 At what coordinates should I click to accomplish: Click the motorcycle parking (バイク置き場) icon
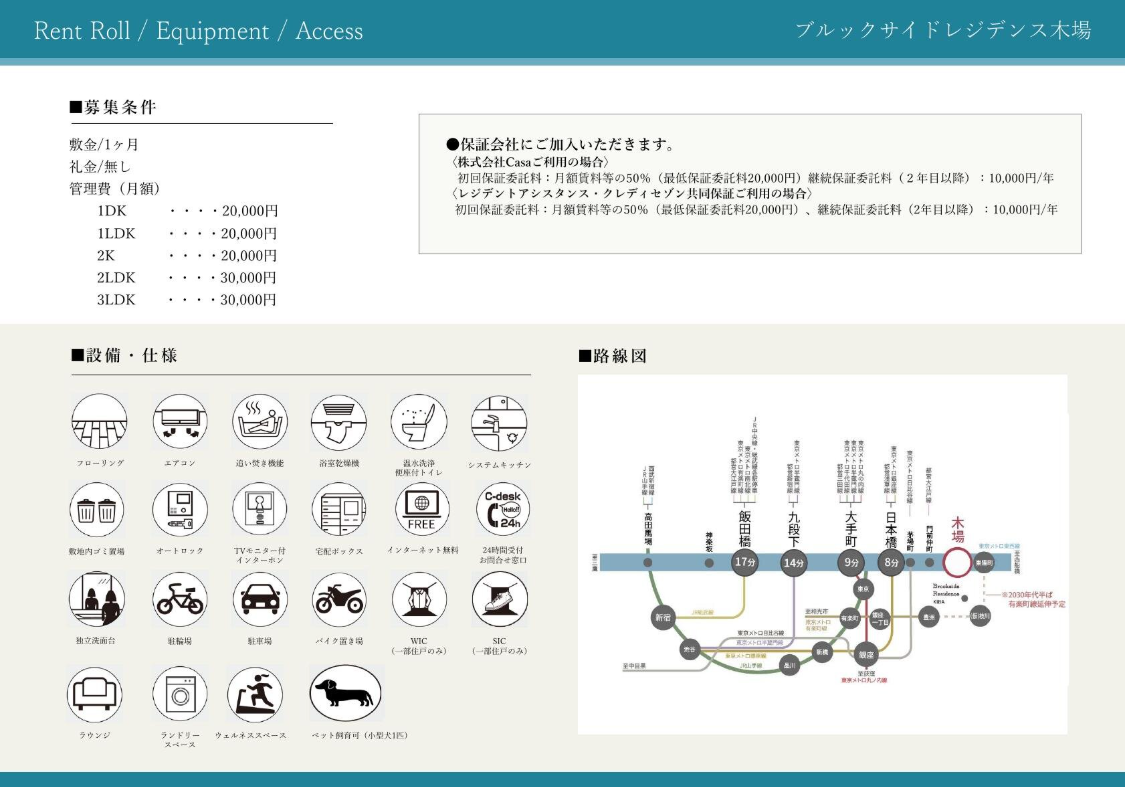tap(339, 599)
